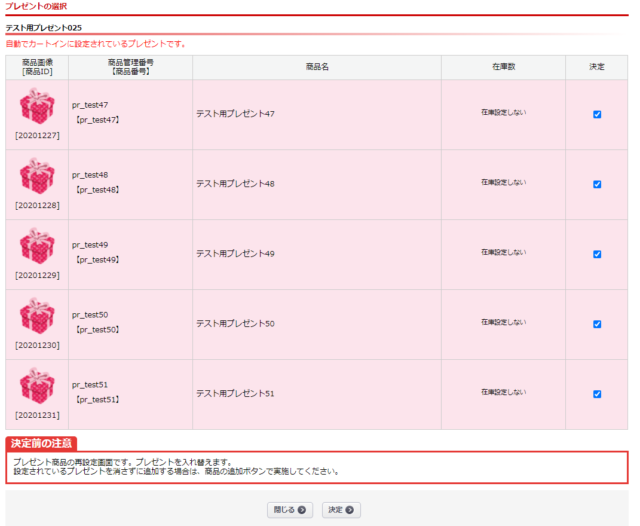Click 在庫設定しない in the テスト用プレゼント47 row
The width and height of the screenshot is (640, 526).
(504, 112)
